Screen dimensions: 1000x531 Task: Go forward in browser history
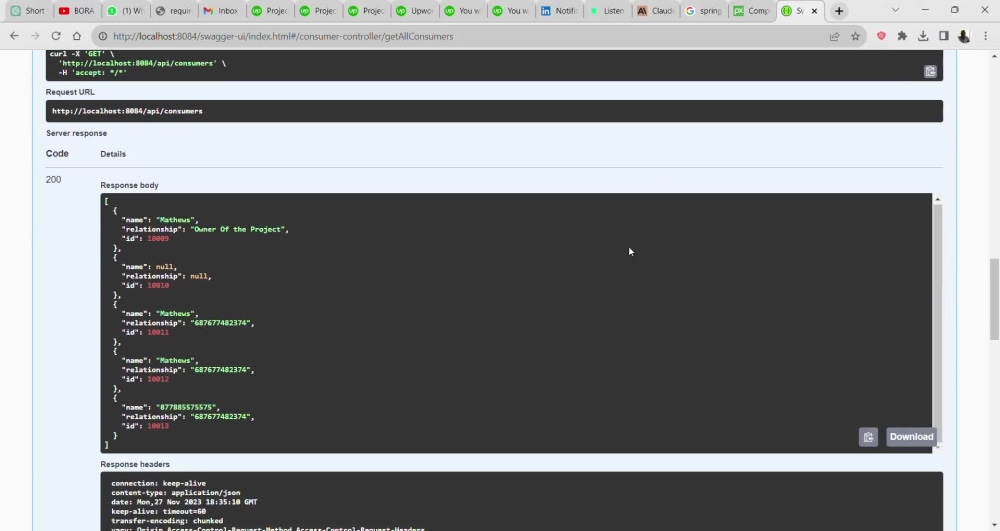[35, 36]
